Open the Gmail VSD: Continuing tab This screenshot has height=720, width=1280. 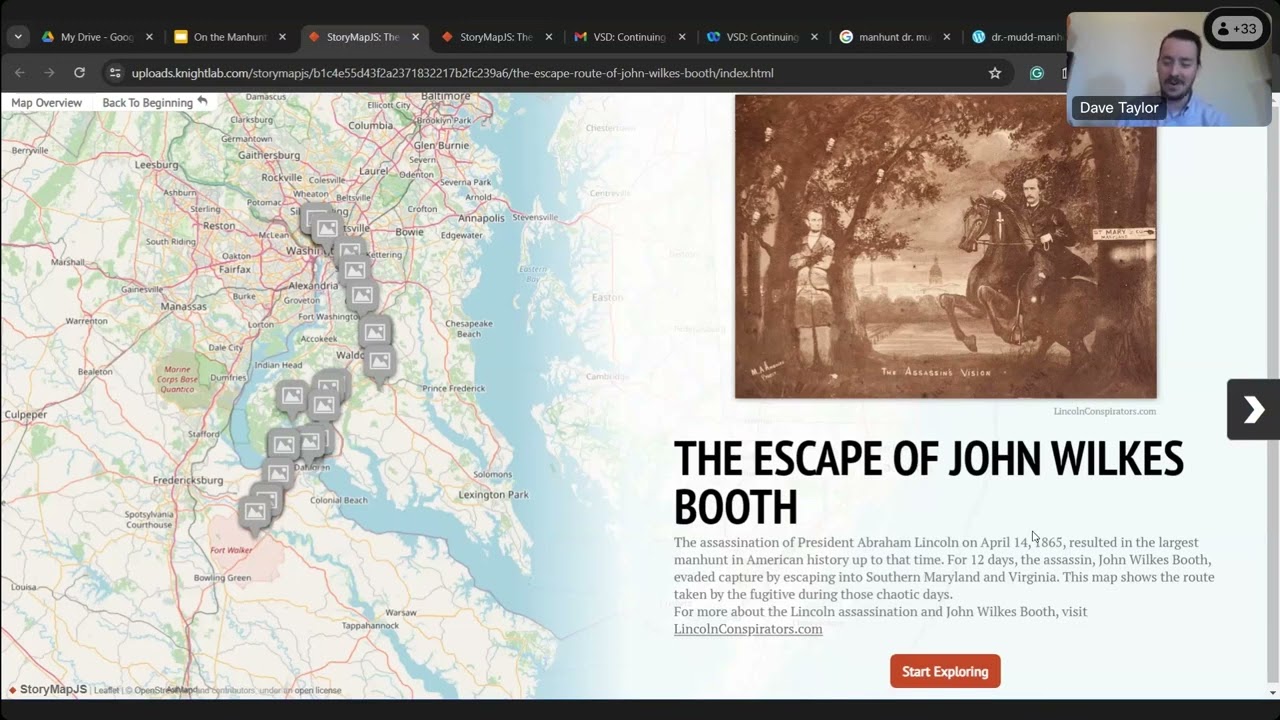point(629,37)
